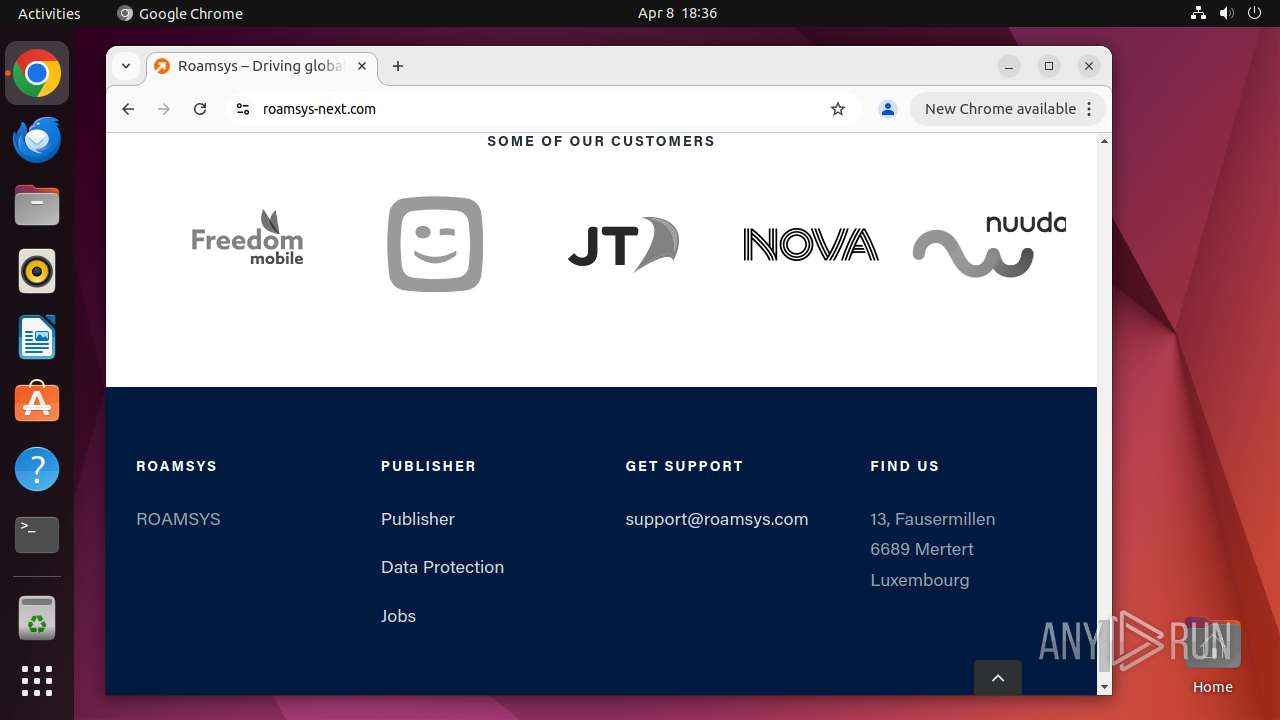Open the Google Chrome app menu
The width and height of the screenshot is (1280, 720).
click(180, 13)
